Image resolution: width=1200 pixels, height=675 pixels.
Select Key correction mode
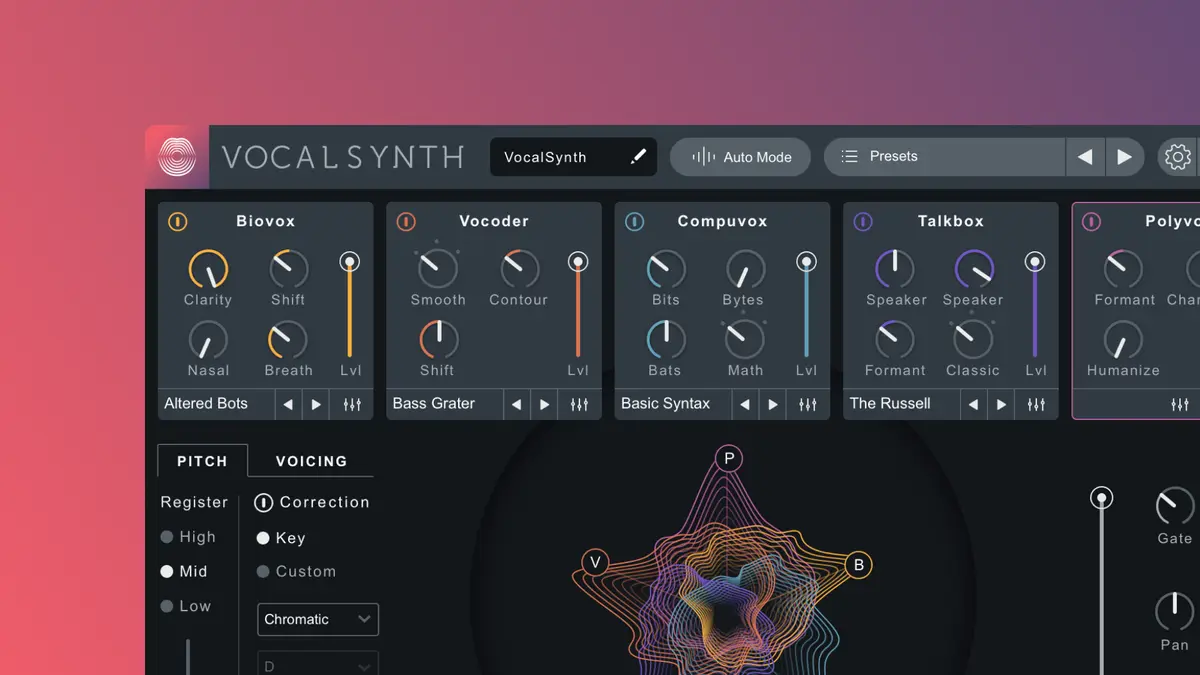click(x=281, y=538)
